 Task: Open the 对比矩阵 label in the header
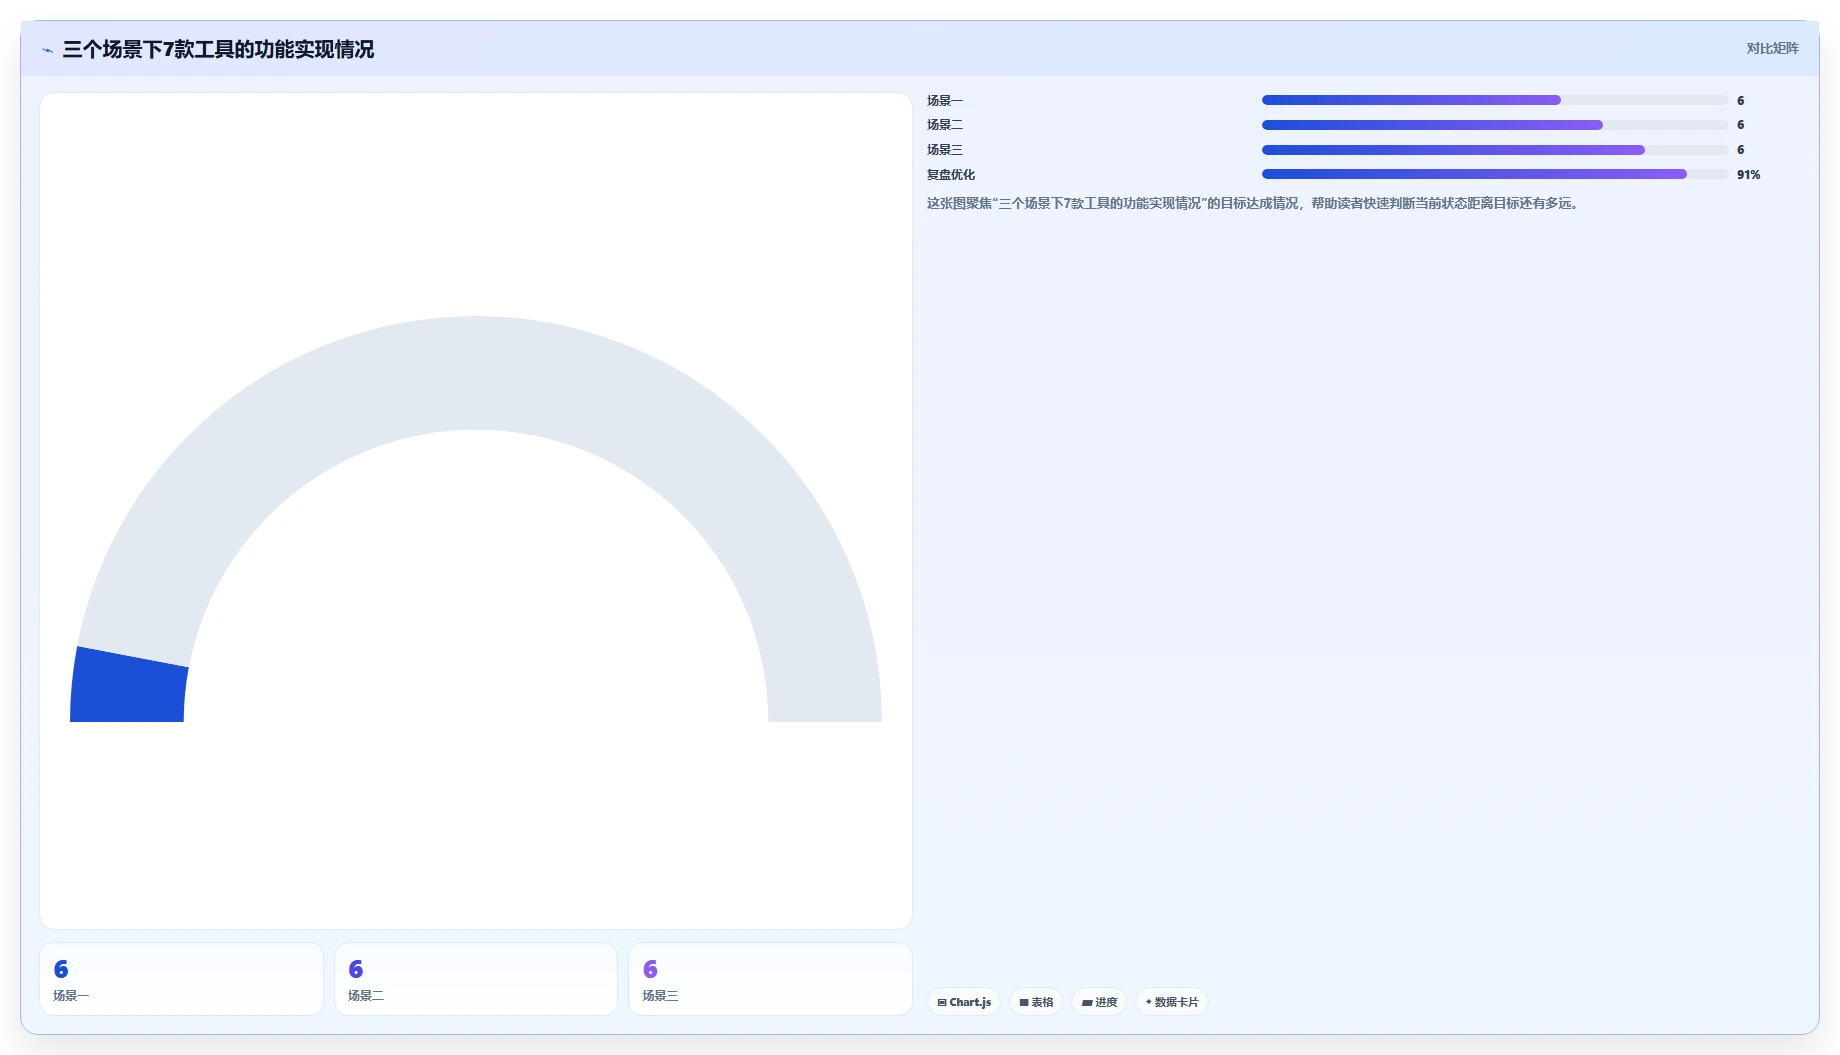click(x=1772, y=48)
